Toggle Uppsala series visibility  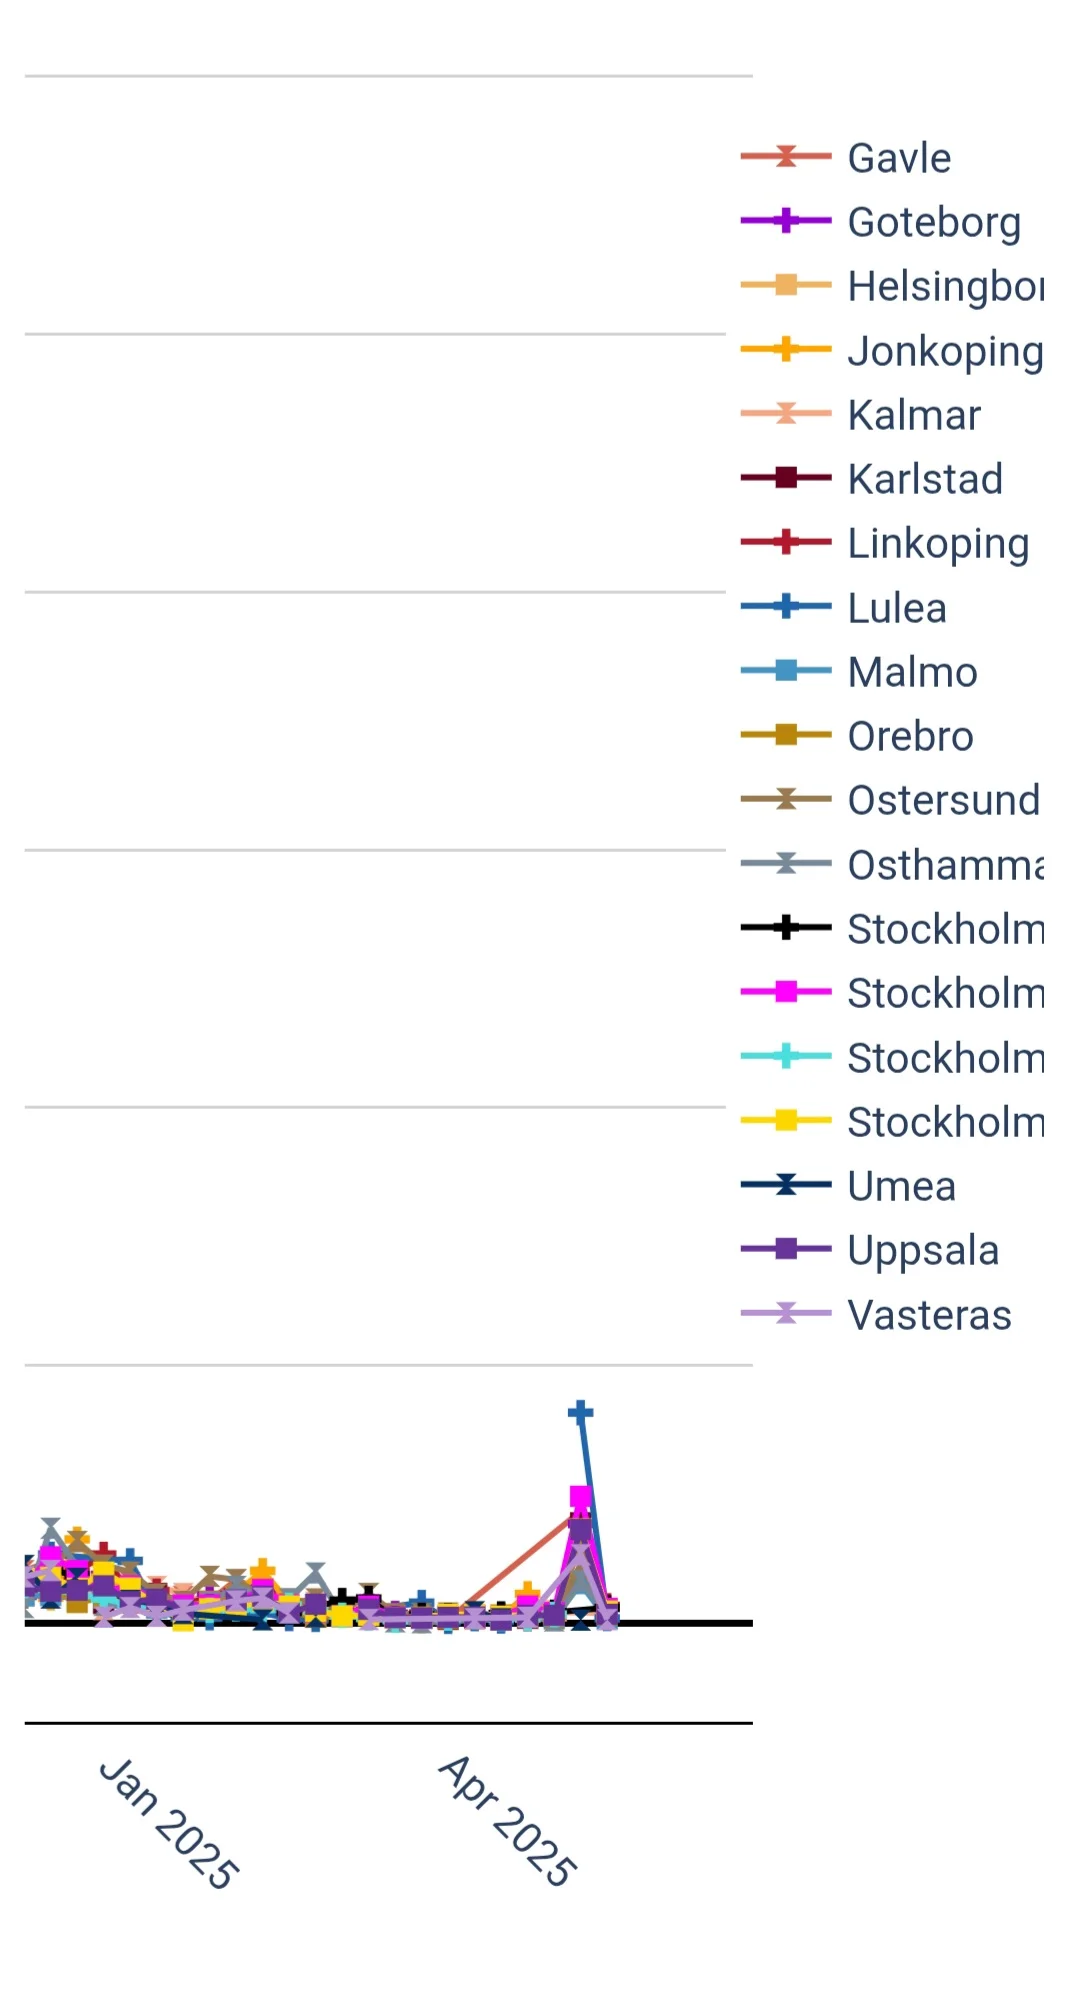coord(922,1250)
